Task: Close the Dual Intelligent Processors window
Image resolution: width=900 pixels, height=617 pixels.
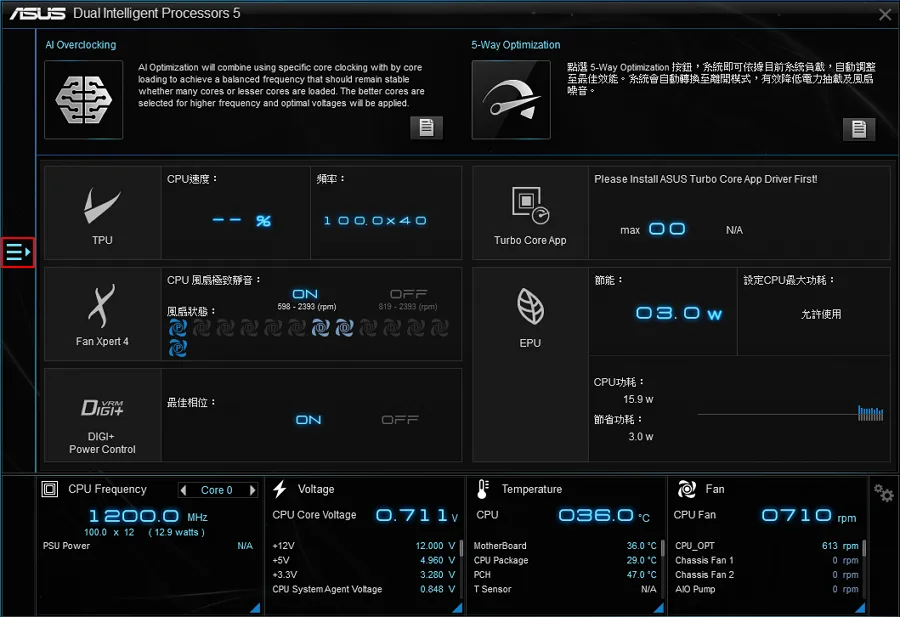Action: (884, 14)
